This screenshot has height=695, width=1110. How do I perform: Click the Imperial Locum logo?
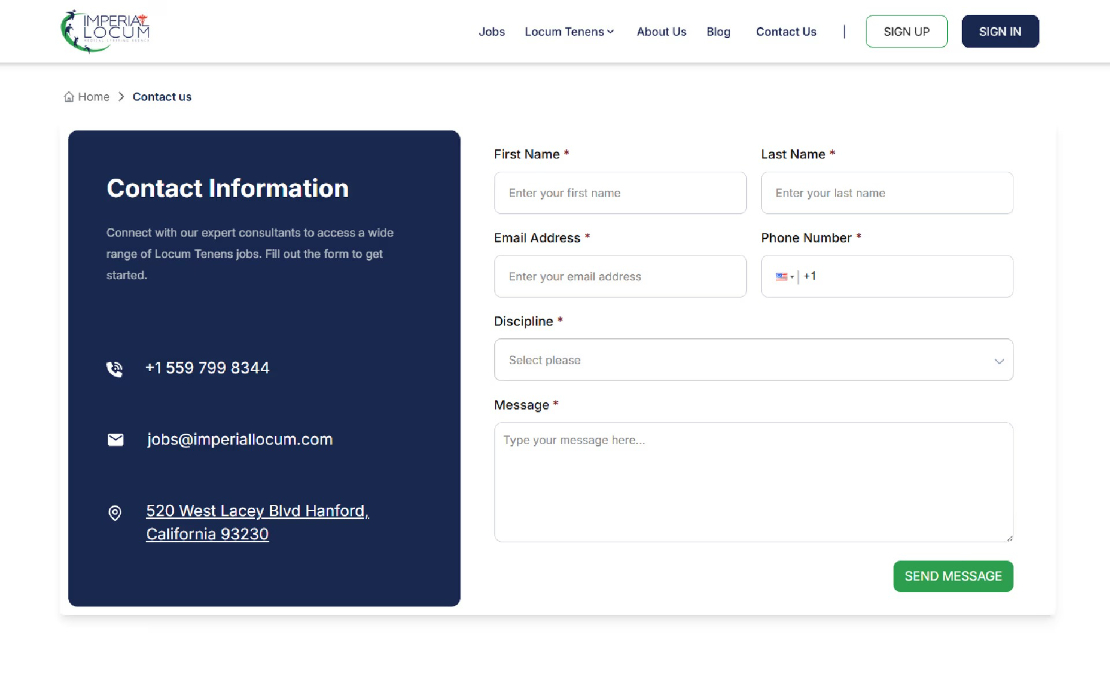click(x=105, y=31)
